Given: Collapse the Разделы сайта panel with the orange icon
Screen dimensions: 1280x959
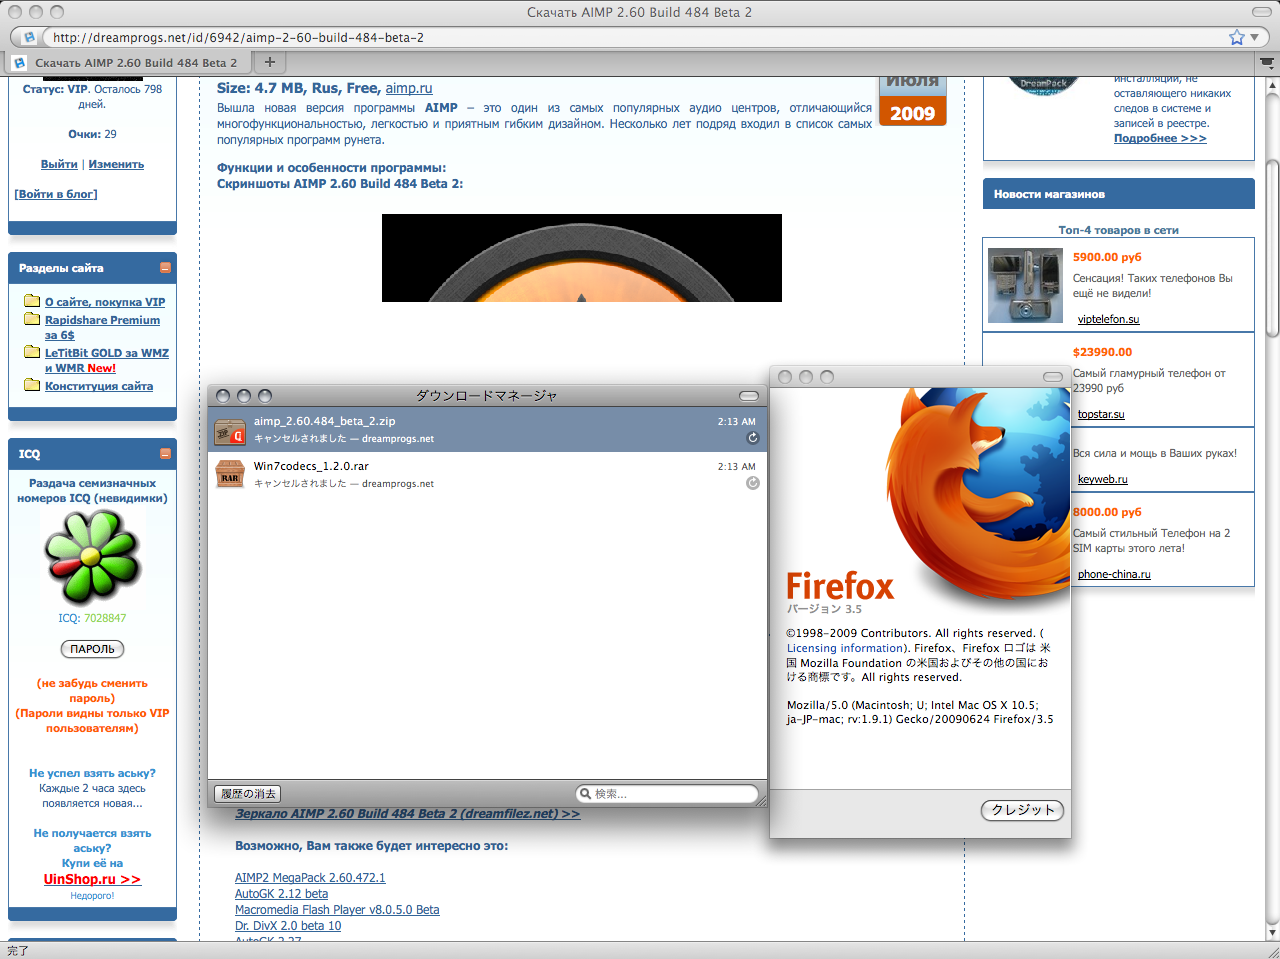Looking at the screenshot, I should pyautogui.click(x=165, y=268).
